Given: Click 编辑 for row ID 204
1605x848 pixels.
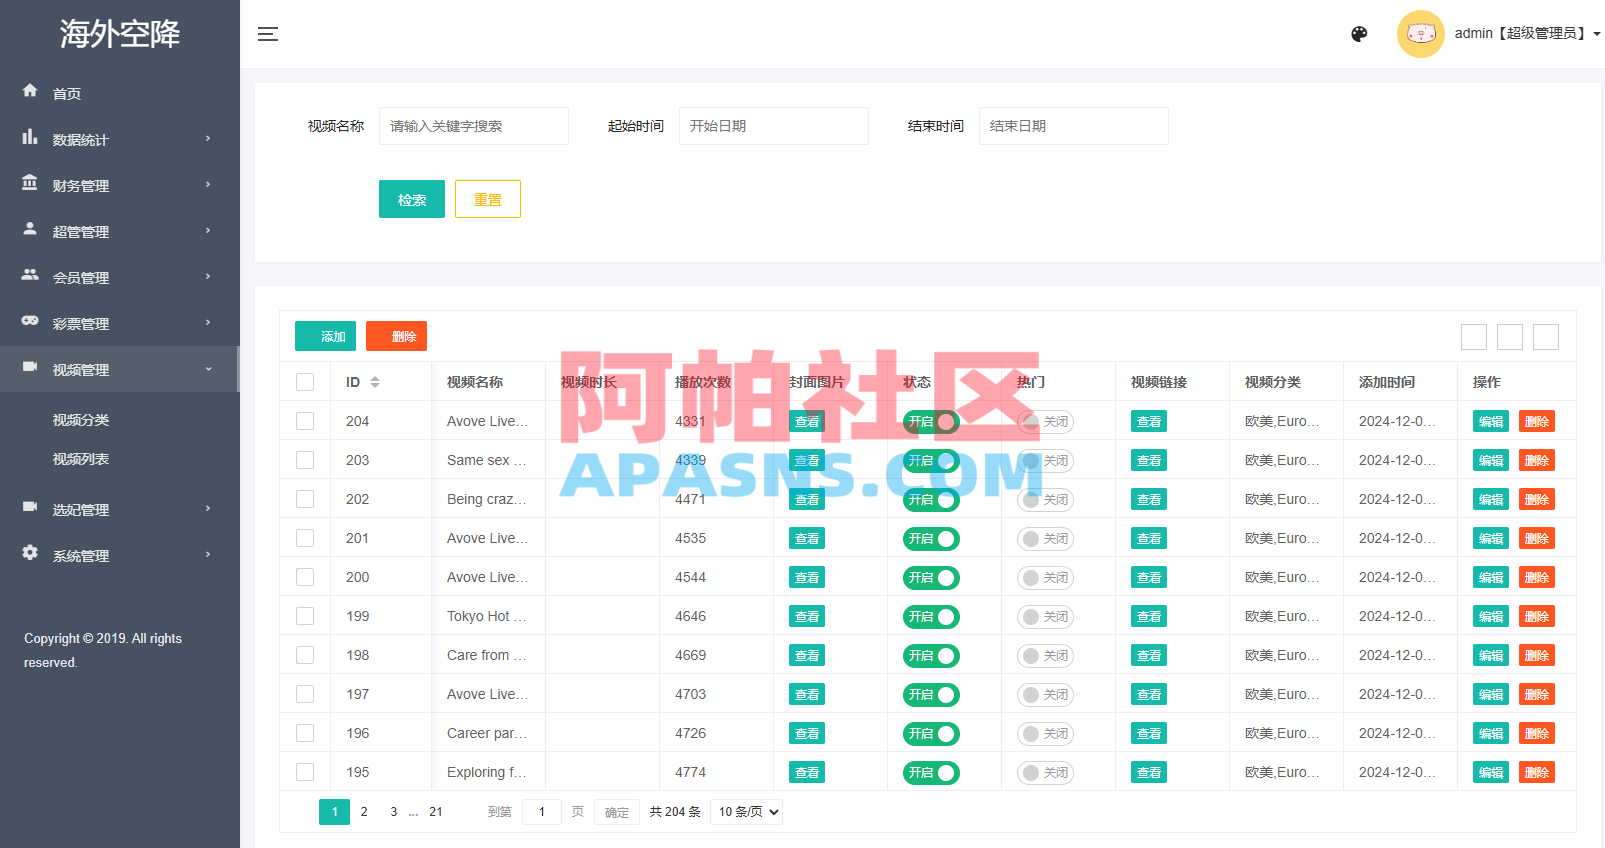Looking at the screenshot, I should pyautogui.click(x=1491, y=421).
